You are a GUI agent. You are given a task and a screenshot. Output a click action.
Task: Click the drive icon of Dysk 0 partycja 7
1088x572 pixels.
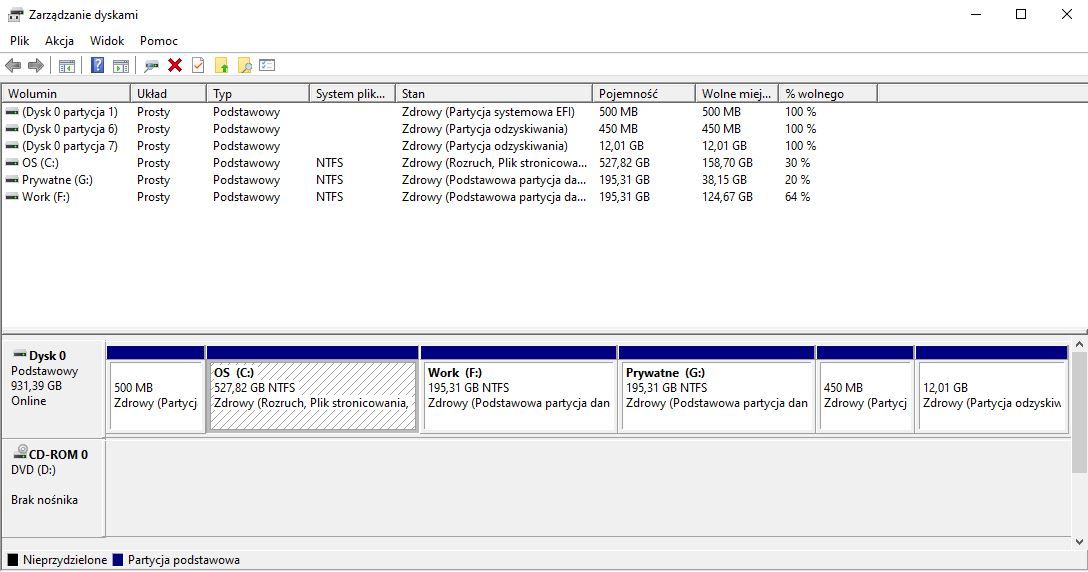(x=12, y=146)
